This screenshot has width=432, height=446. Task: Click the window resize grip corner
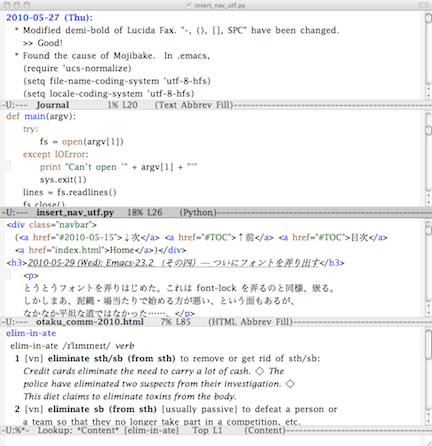pos(428,442)
